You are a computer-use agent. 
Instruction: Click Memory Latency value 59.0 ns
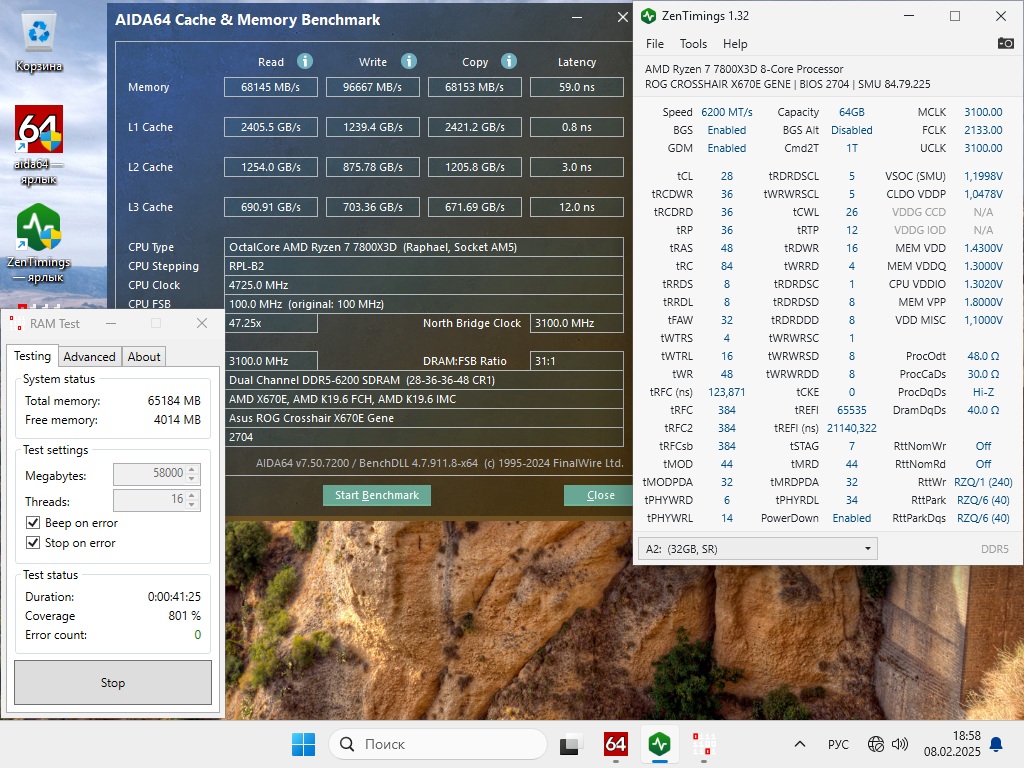577,87
